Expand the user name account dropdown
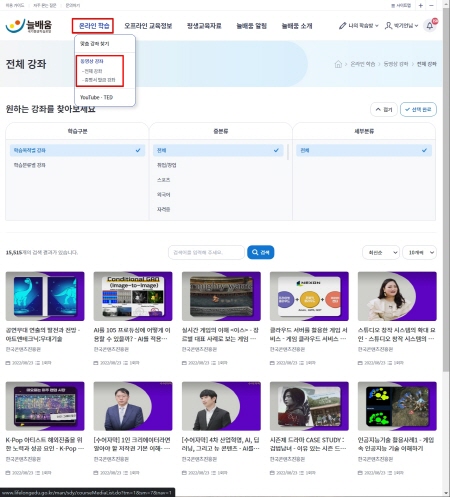 (406, 26)
